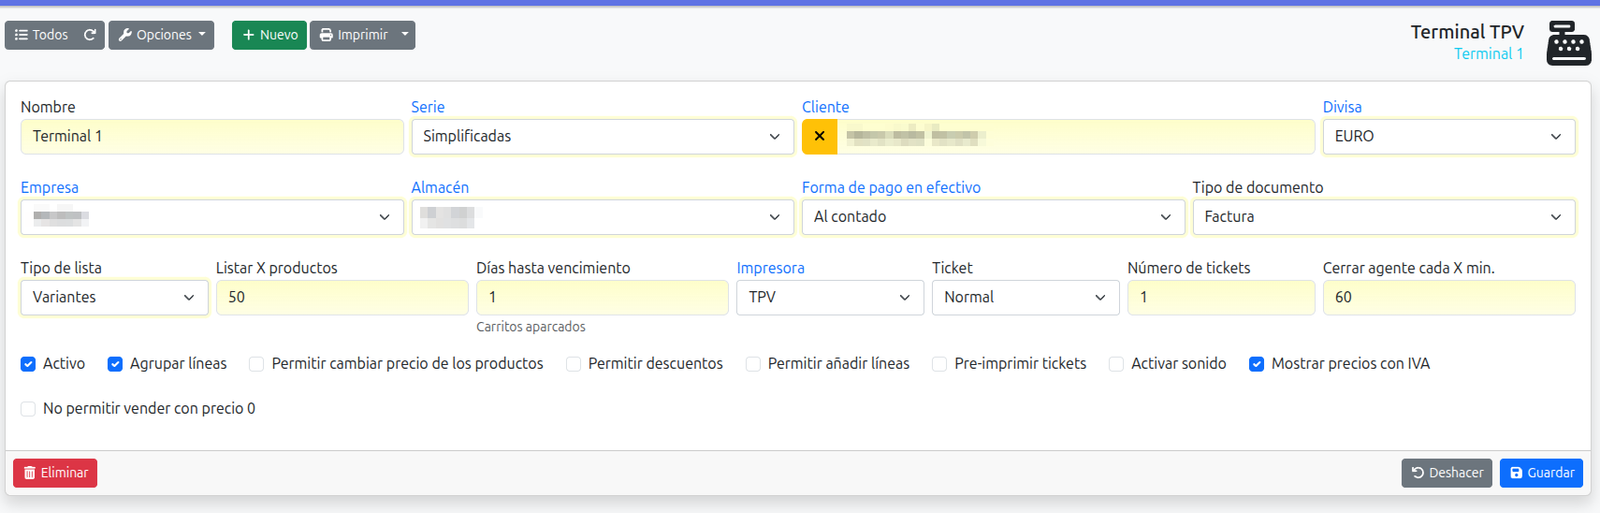1600x513 pixels.
Task: Open Forma de pago dropdown showing Al contado
Action: tap(993, 217)
